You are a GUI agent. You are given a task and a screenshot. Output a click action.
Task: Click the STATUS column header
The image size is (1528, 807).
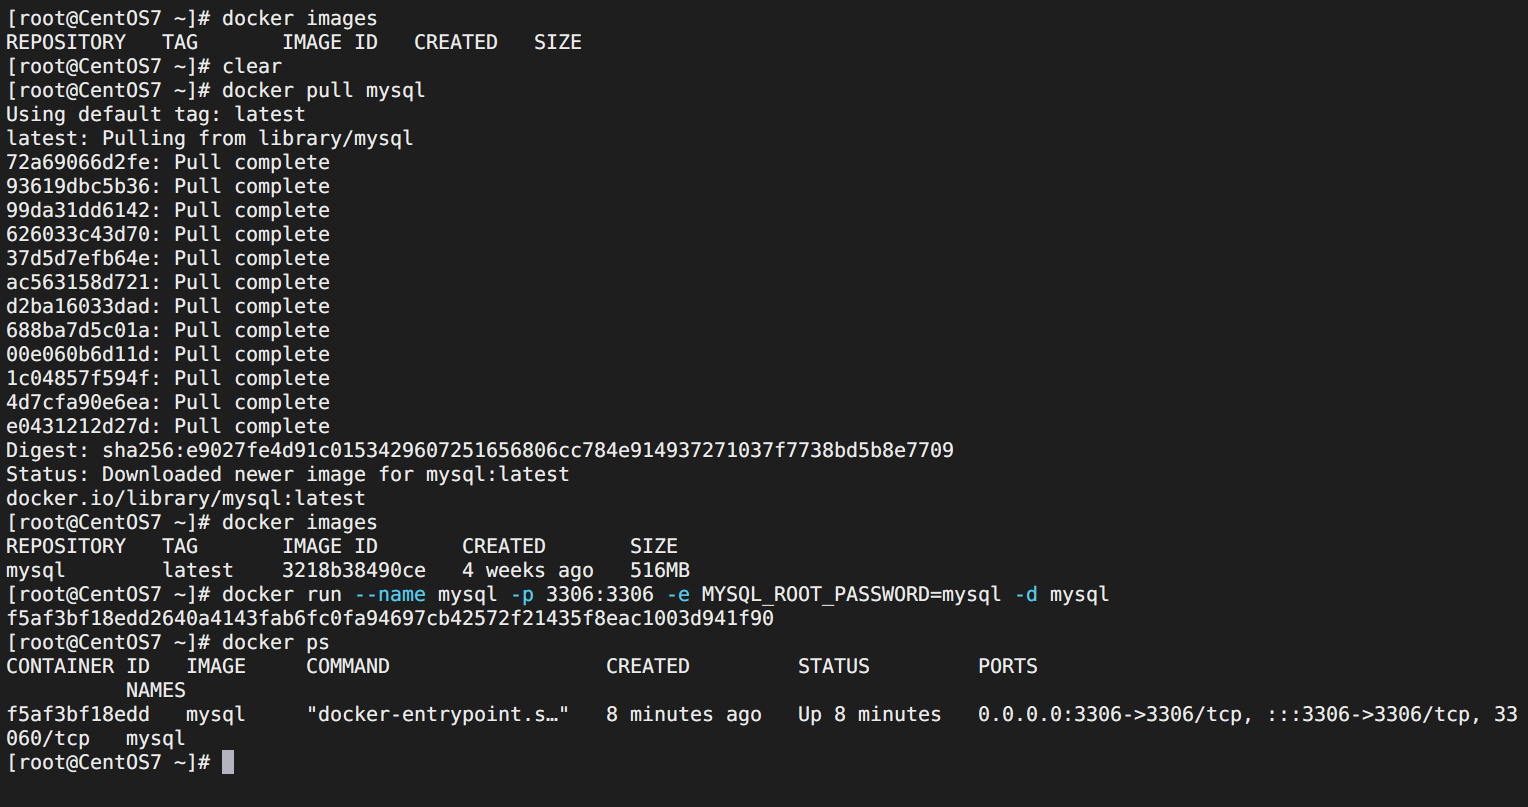(x=834, y=666)
